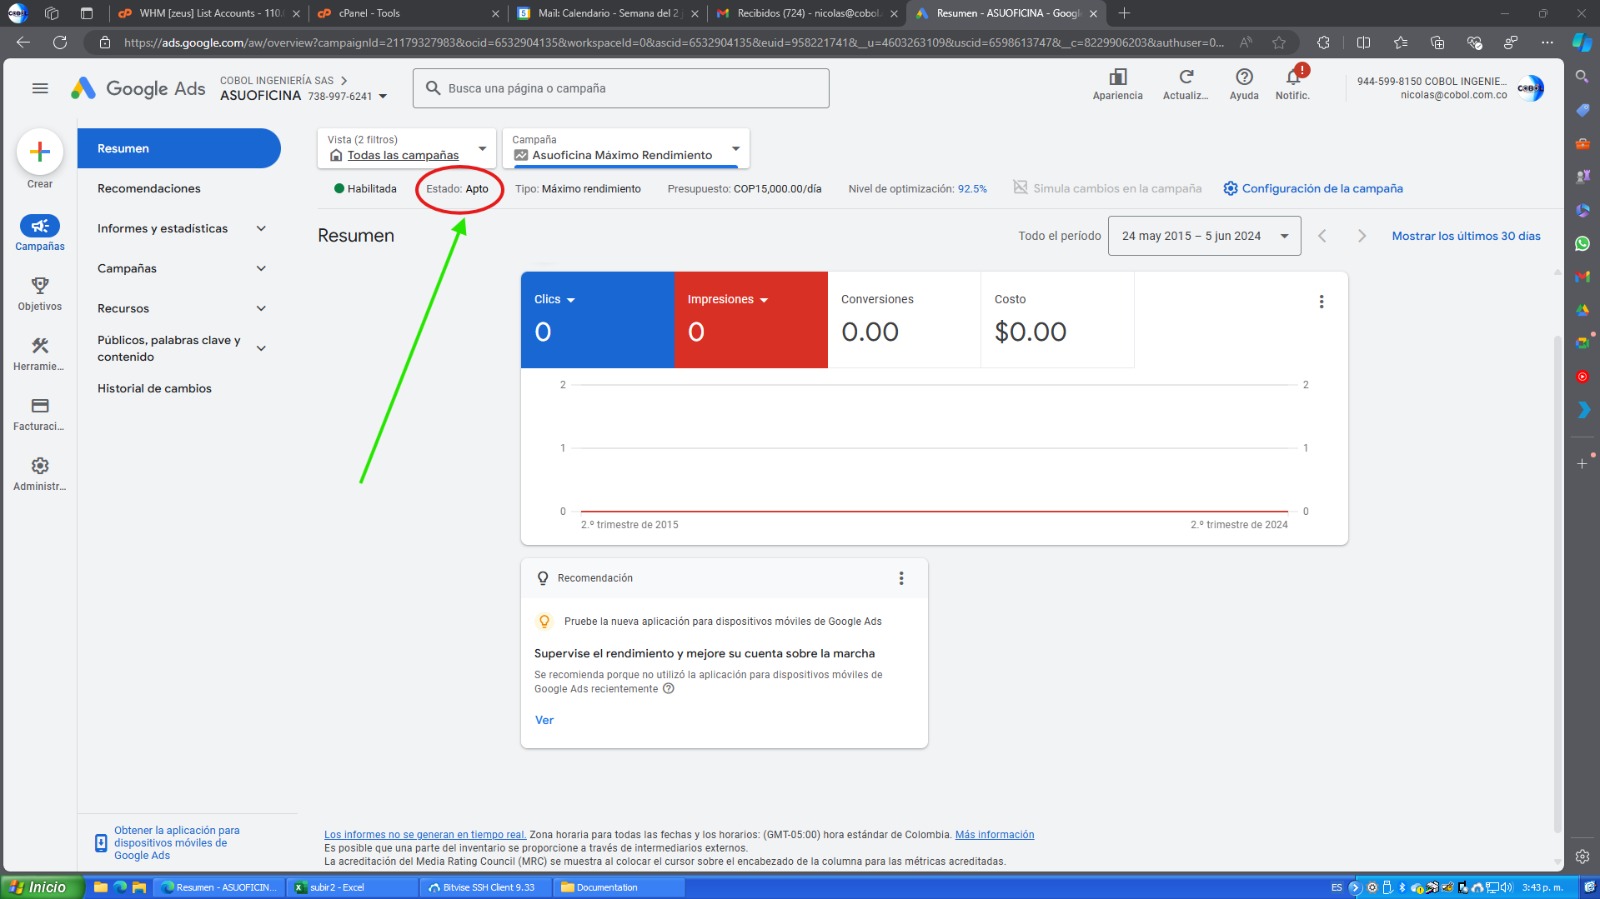This screenshot has height=899, width=1600.
Task: Open the hamburger main menu
Action: pos(40,88)
